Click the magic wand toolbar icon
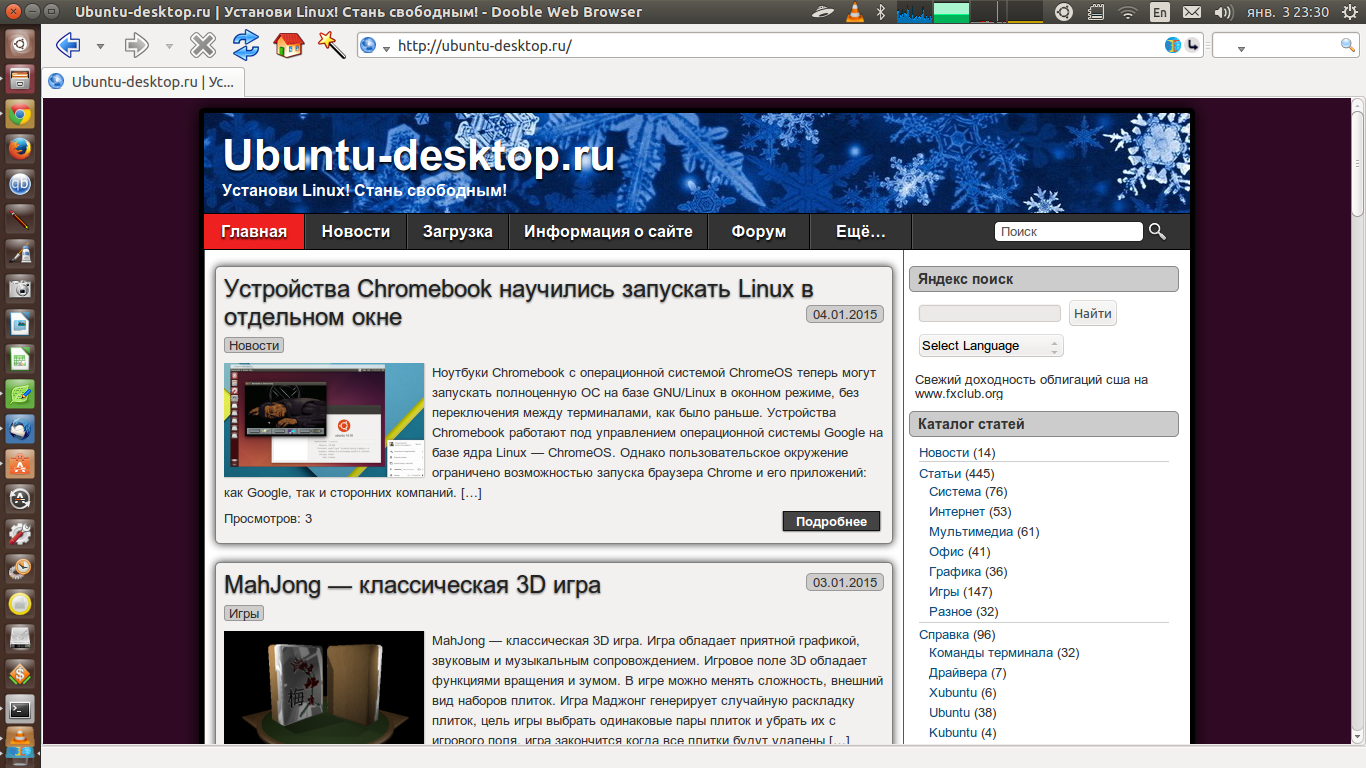Image resolution: width=1366 pixels, height=768 pixels. 331,45
